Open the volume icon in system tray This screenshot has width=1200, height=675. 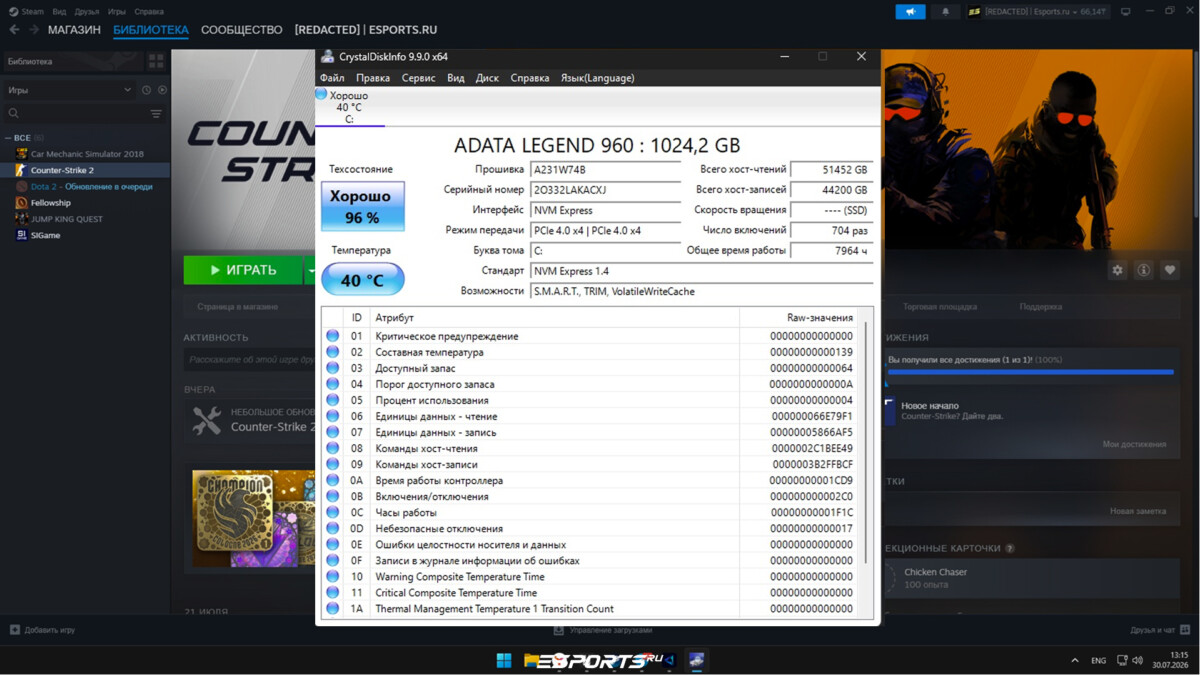tap(1138, 660)
